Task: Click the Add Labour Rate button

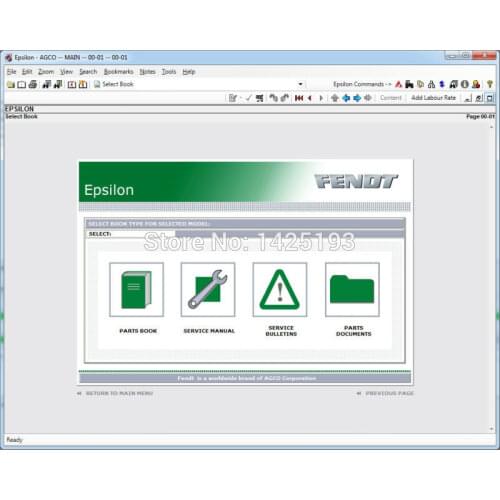Action: click(x=433, y=98)
